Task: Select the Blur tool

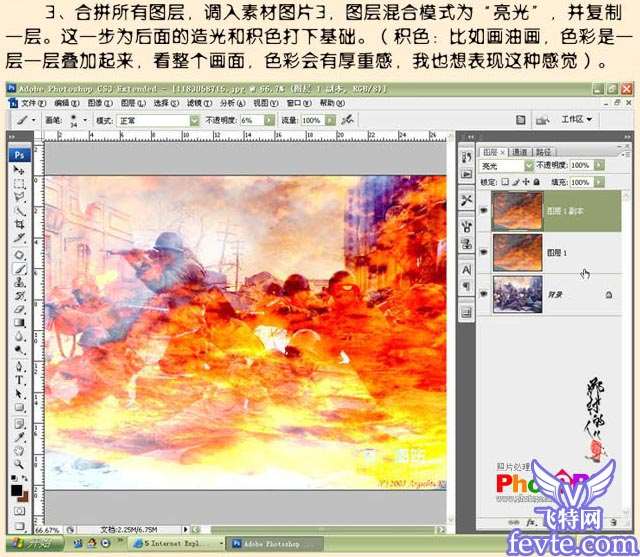Action: pyautogui.click(x=19, y=336)
